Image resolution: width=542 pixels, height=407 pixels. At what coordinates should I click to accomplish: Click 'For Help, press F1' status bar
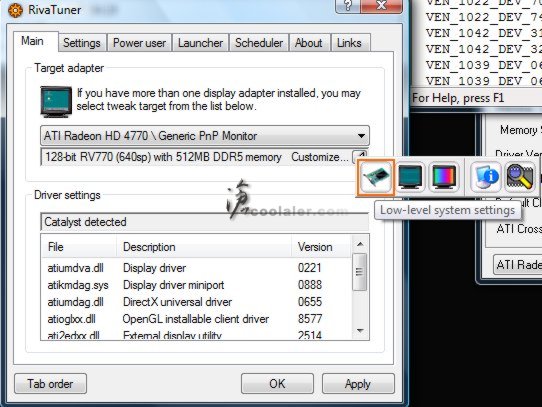coord(458,98)
